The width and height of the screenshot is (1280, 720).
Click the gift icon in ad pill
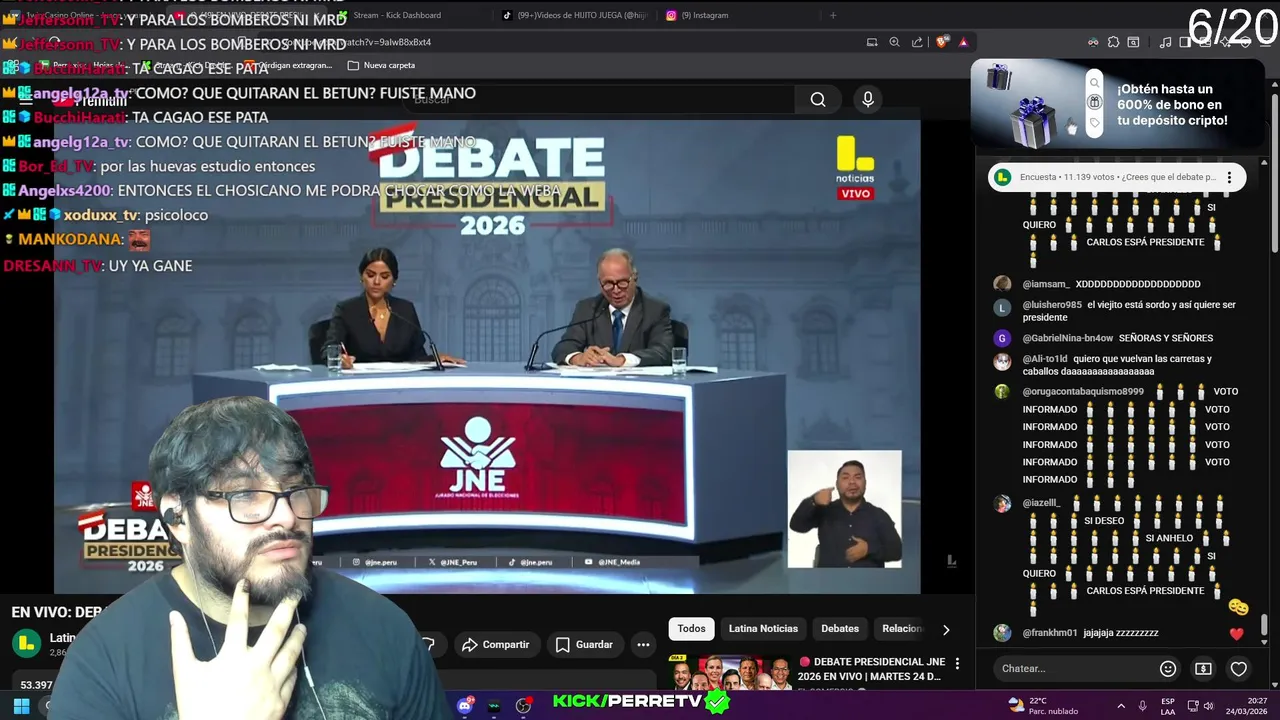(x=1094, y=102)
